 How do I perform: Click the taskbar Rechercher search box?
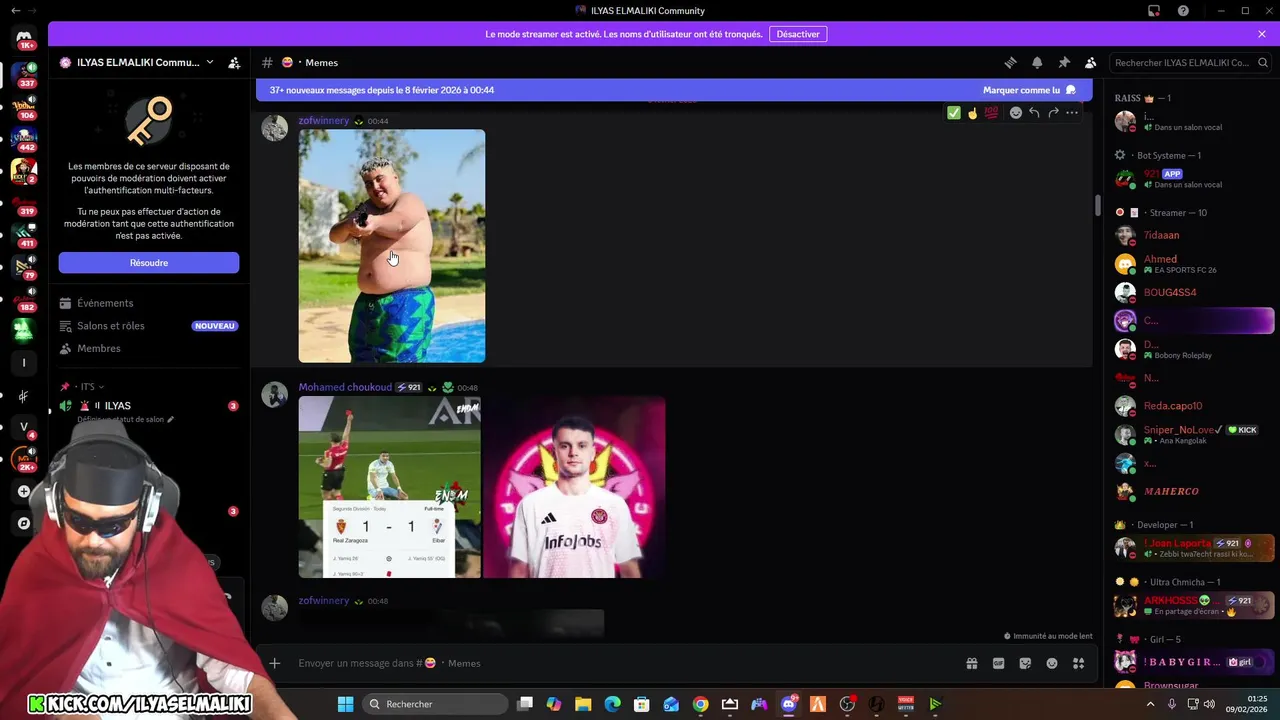(x=435, y=704)
